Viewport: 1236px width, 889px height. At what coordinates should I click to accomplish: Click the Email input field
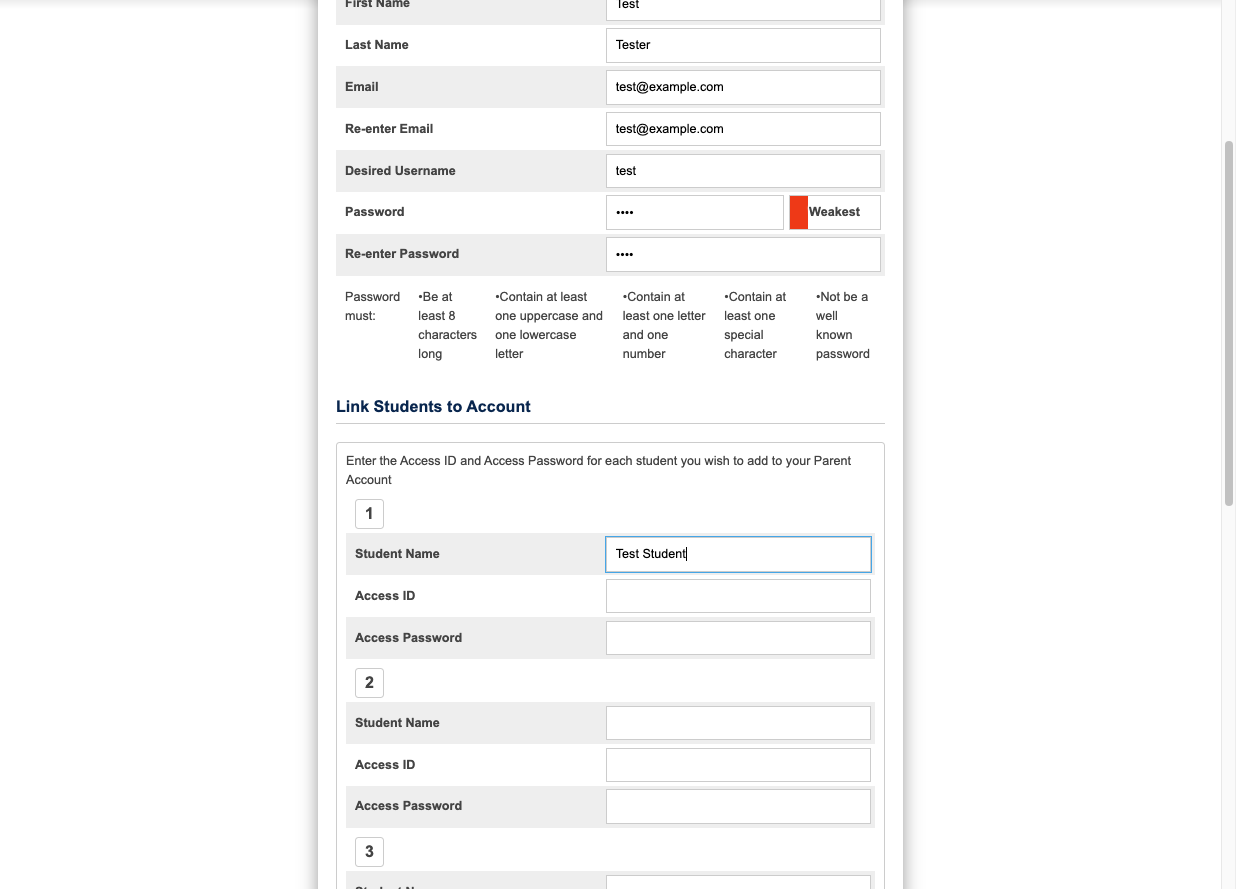coord(743,87)
